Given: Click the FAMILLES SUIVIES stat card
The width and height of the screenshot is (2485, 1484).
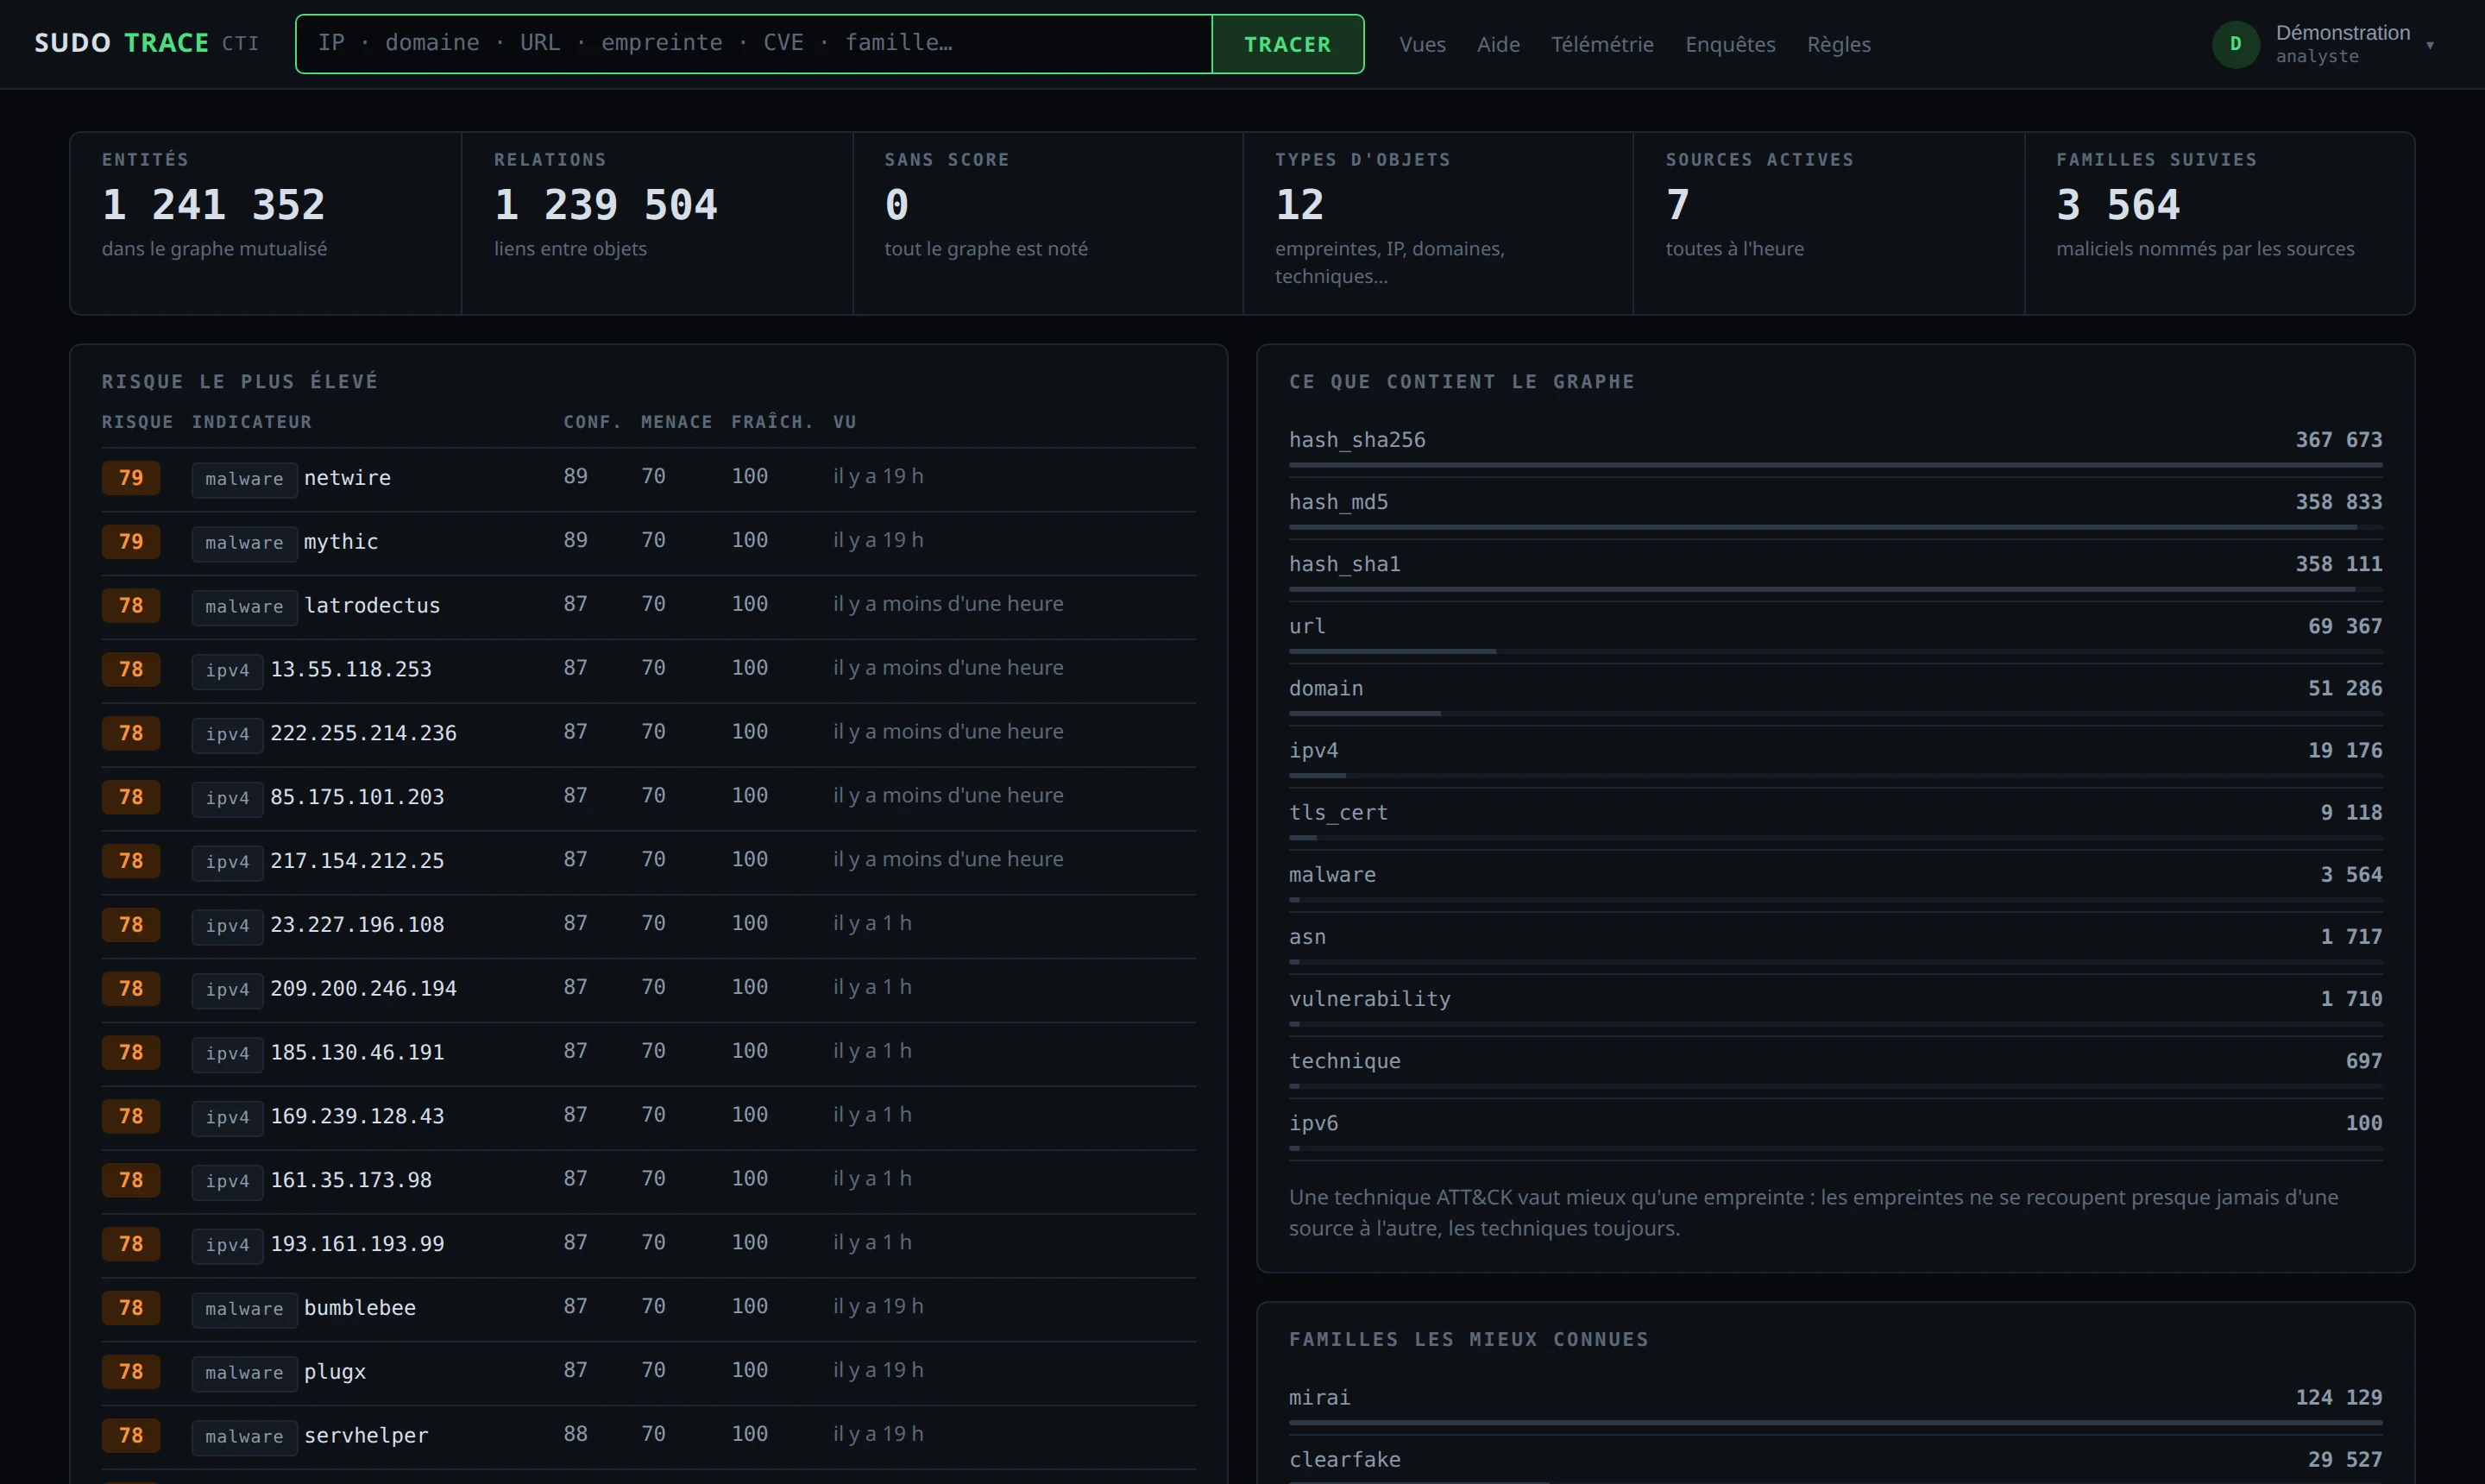Looking at the screenshot, I should (2219, 223).
